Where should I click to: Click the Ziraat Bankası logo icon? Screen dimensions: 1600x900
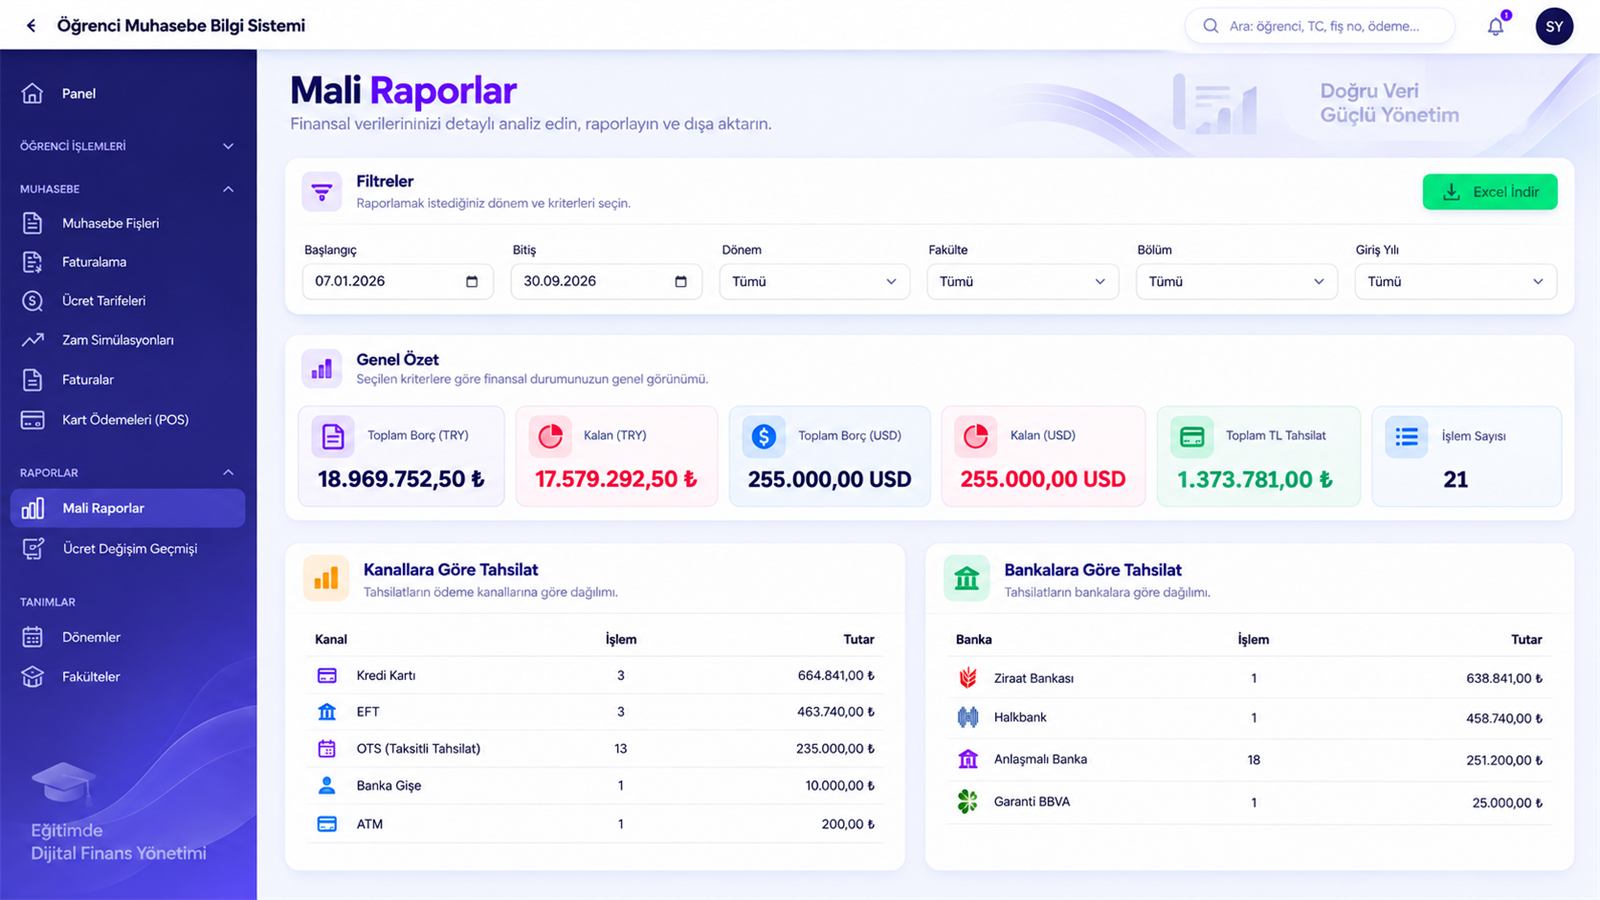tap(968, 678)
